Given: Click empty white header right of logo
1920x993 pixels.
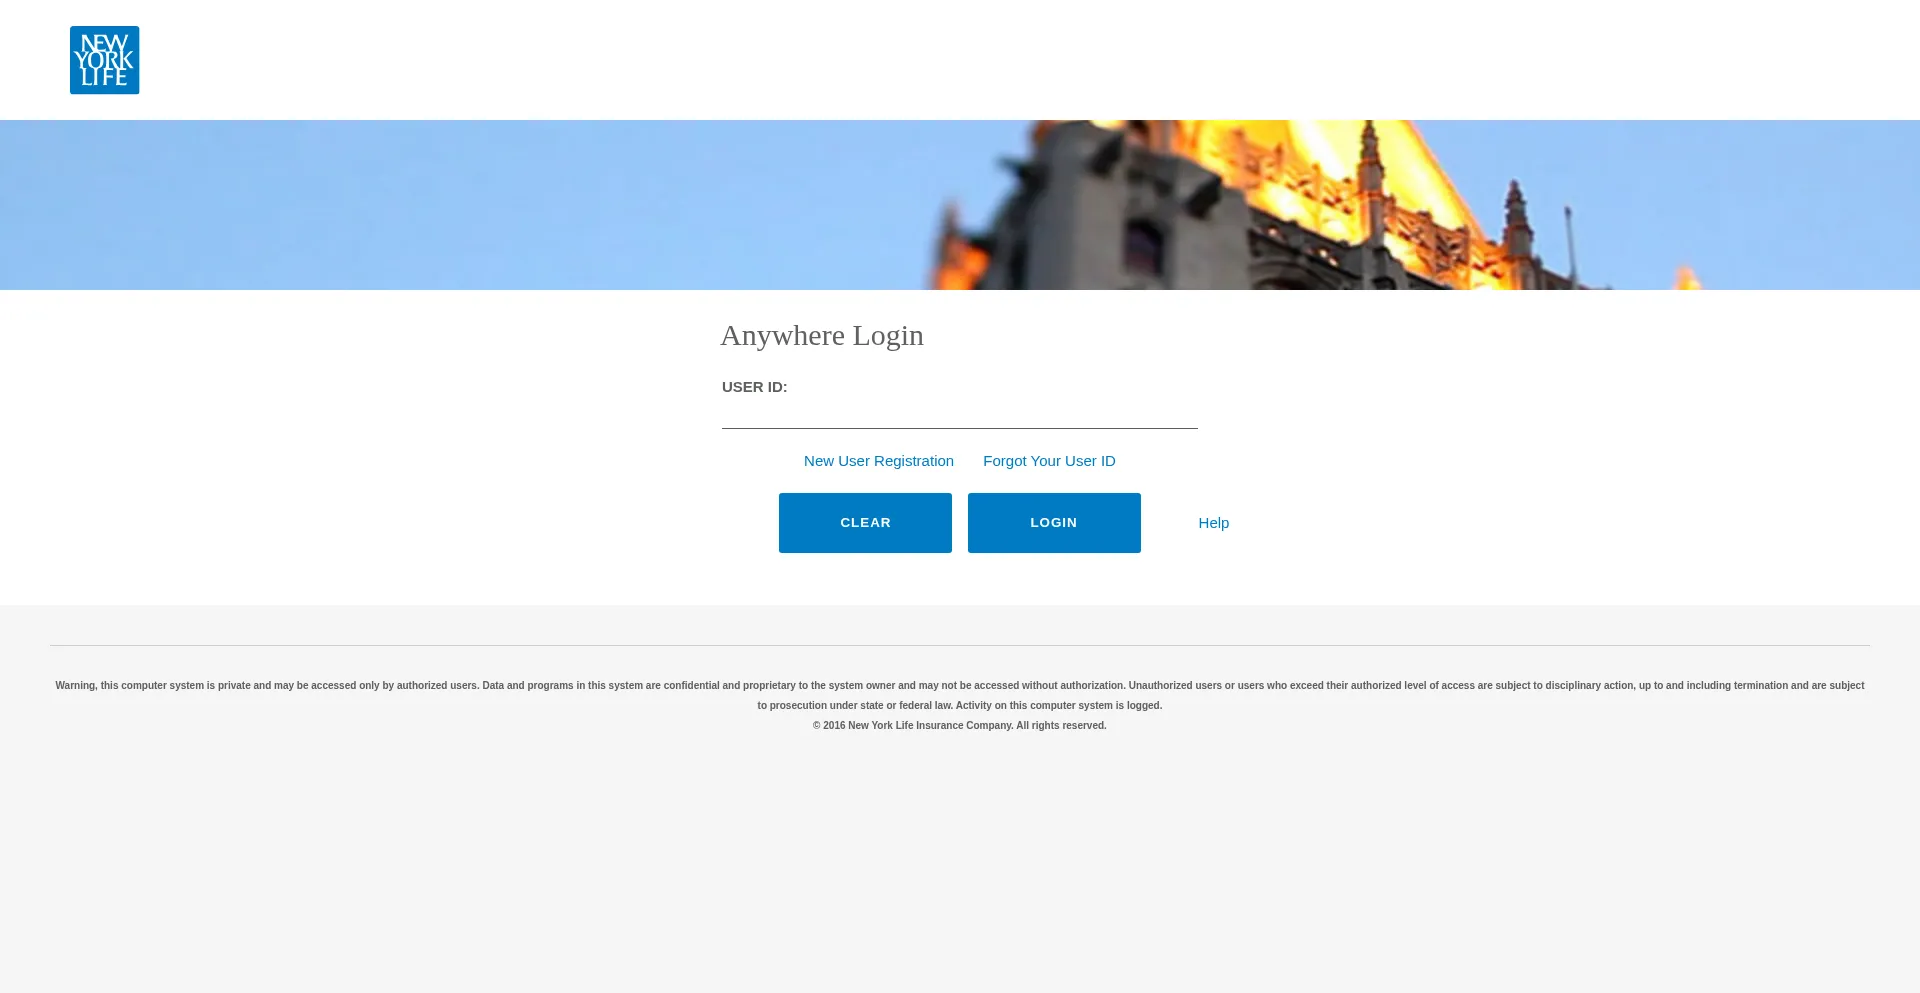Looking at the screenshot, I should tap(1000, 60).
